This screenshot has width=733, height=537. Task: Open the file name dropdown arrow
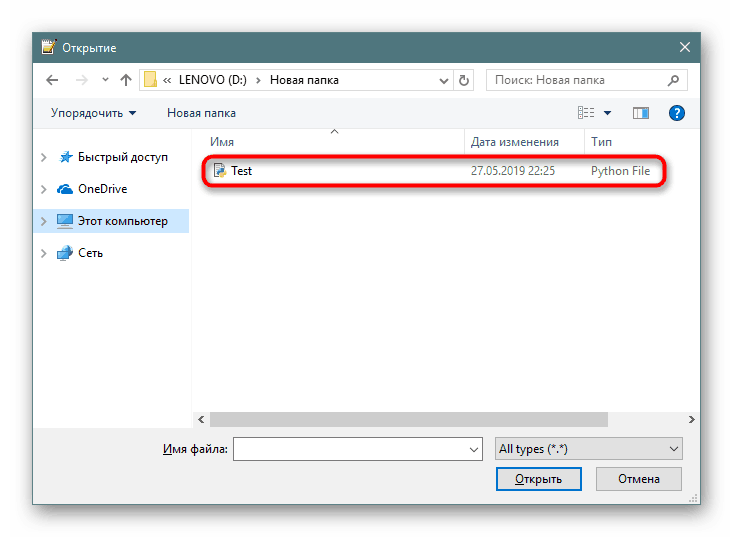[x=474, y=450]
